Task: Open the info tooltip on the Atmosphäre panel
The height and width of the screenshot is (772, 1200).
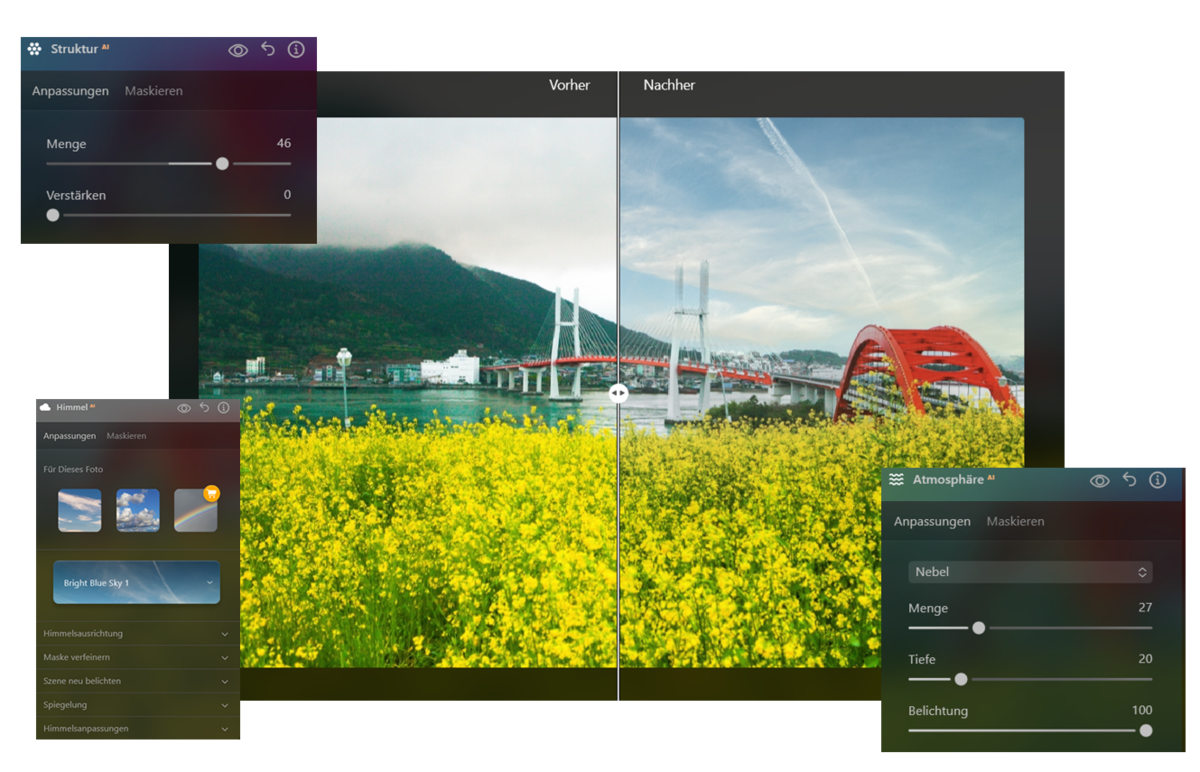Action: pyautogui.click(x=1158, y=480)
